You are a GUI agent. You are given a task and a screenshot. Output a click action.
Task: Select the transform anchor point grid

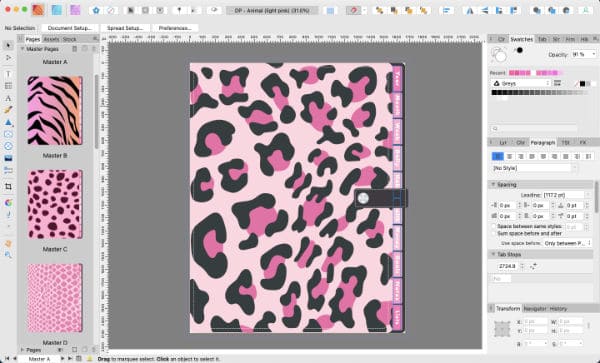pos(502,329)
